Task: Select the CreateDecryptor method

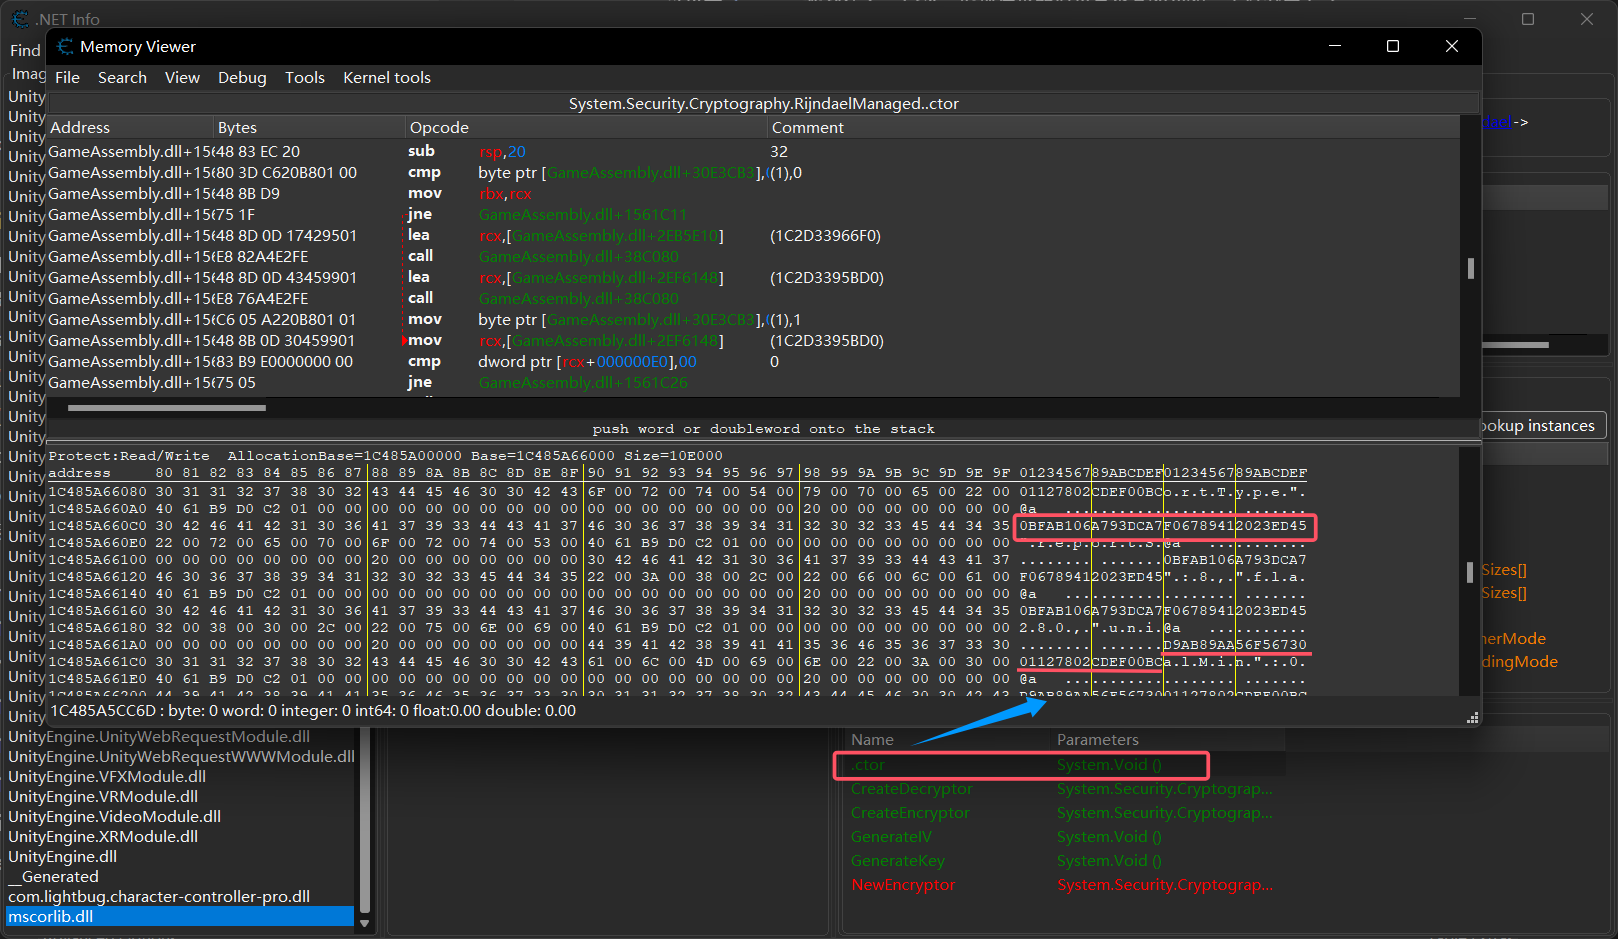Action: coord(1064,789)
